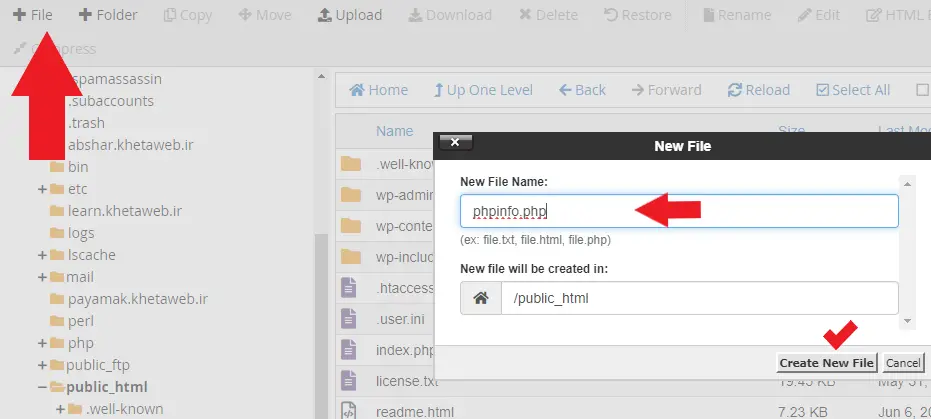This screenshot has height=419, width=931.
Task: Click the wp-content folder icon in list
Action: pos(351,226)
